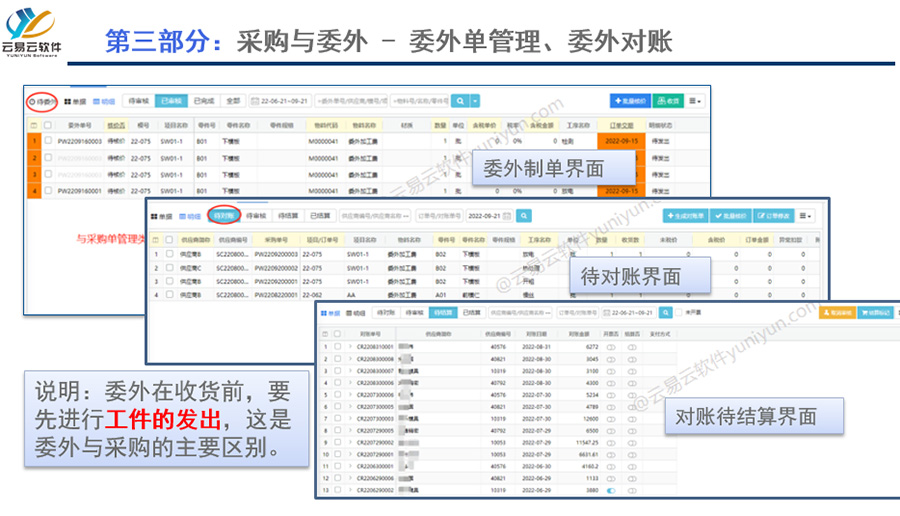Tick the select-all header checkbox in the 委外制单 table
The width and height of the screenshot is (900, 516).
48,125
